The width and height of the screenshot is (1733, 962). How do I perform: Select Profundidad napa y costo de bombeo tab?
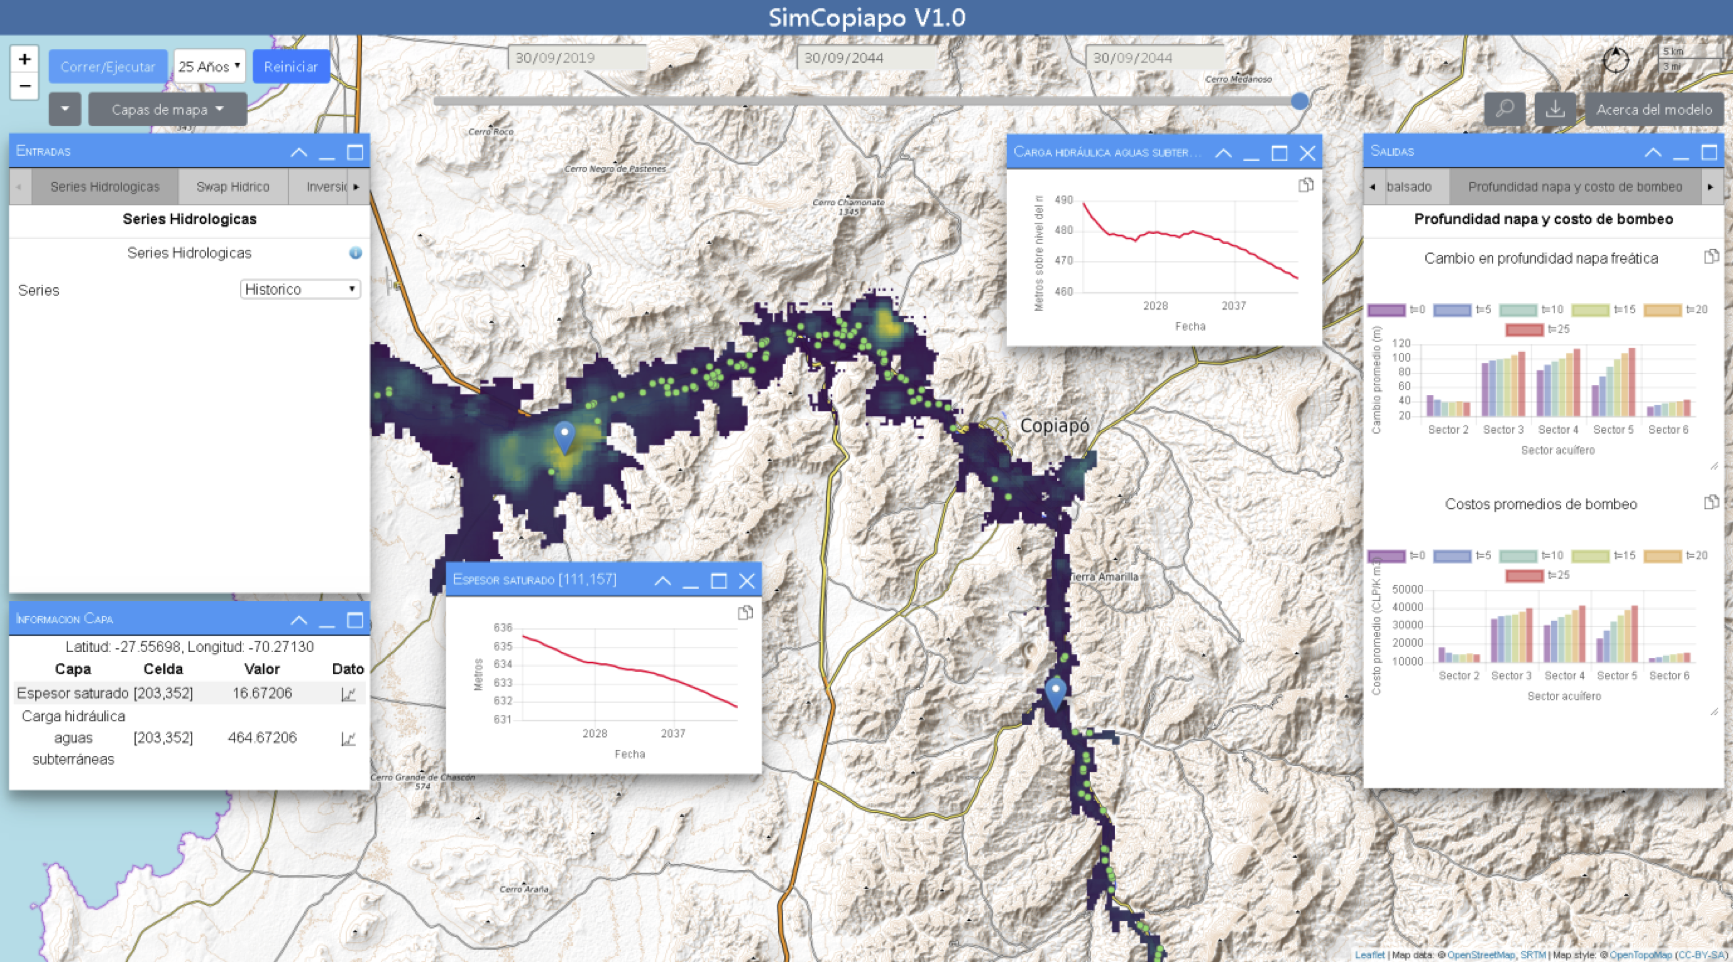[x=1575, y=187]
